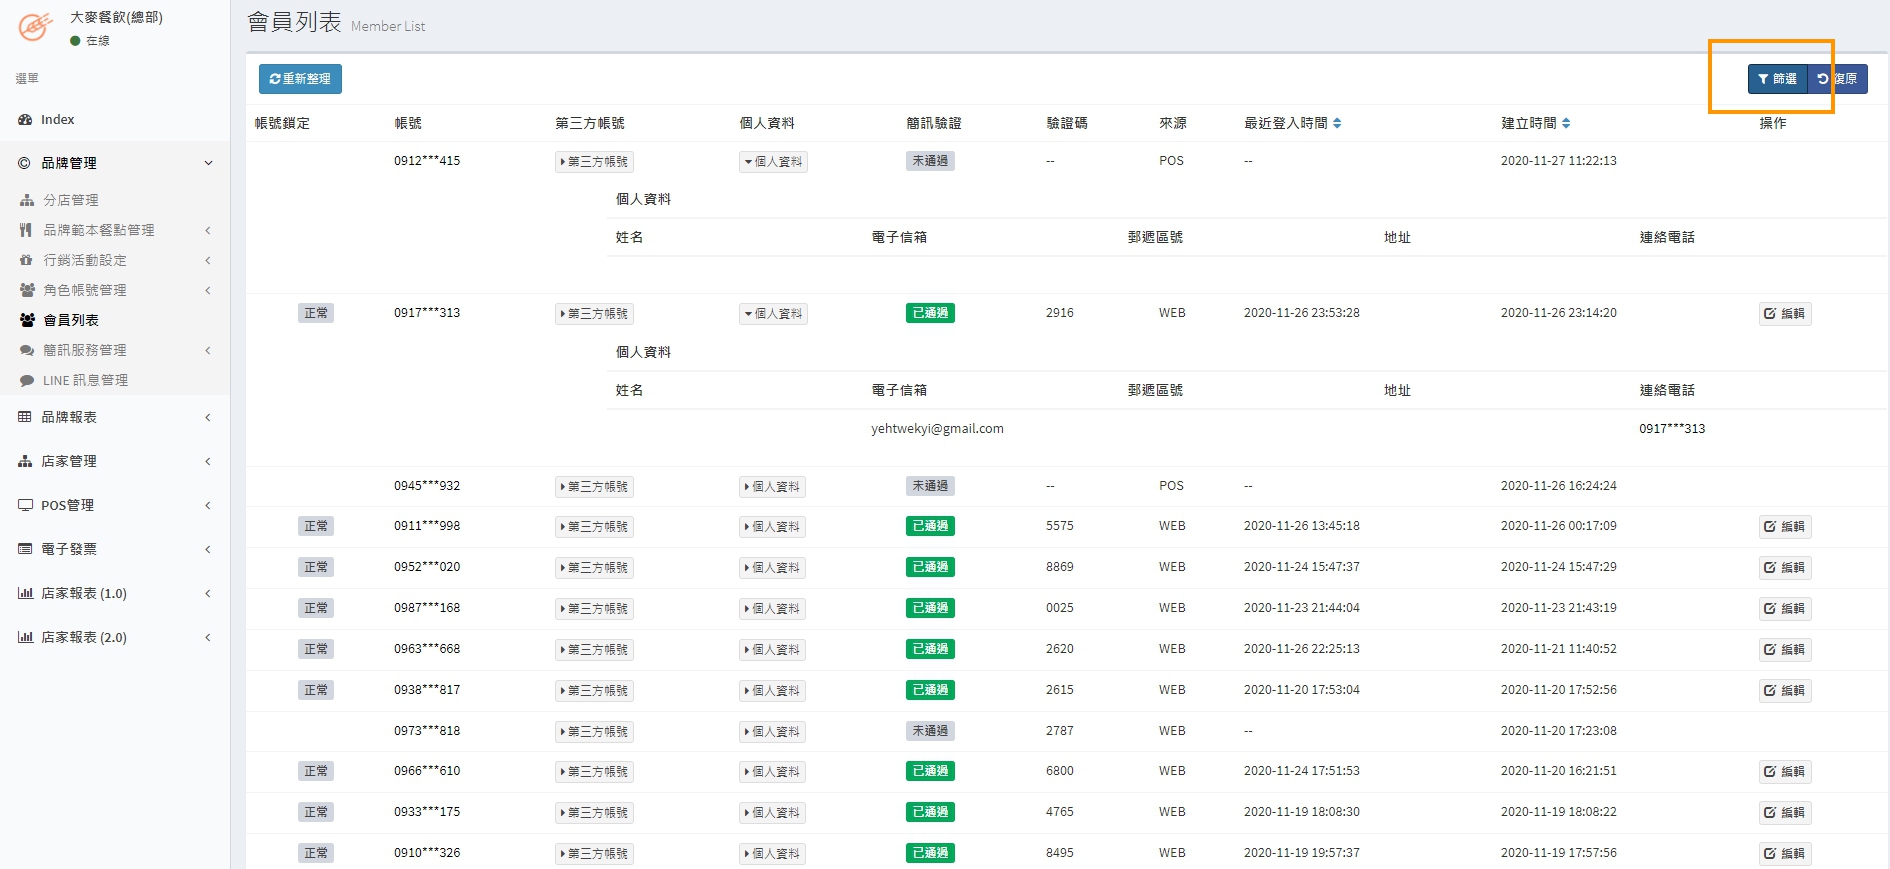
Task: Open Index dashboard in sidebar
Action: click(x=57, y=120)
